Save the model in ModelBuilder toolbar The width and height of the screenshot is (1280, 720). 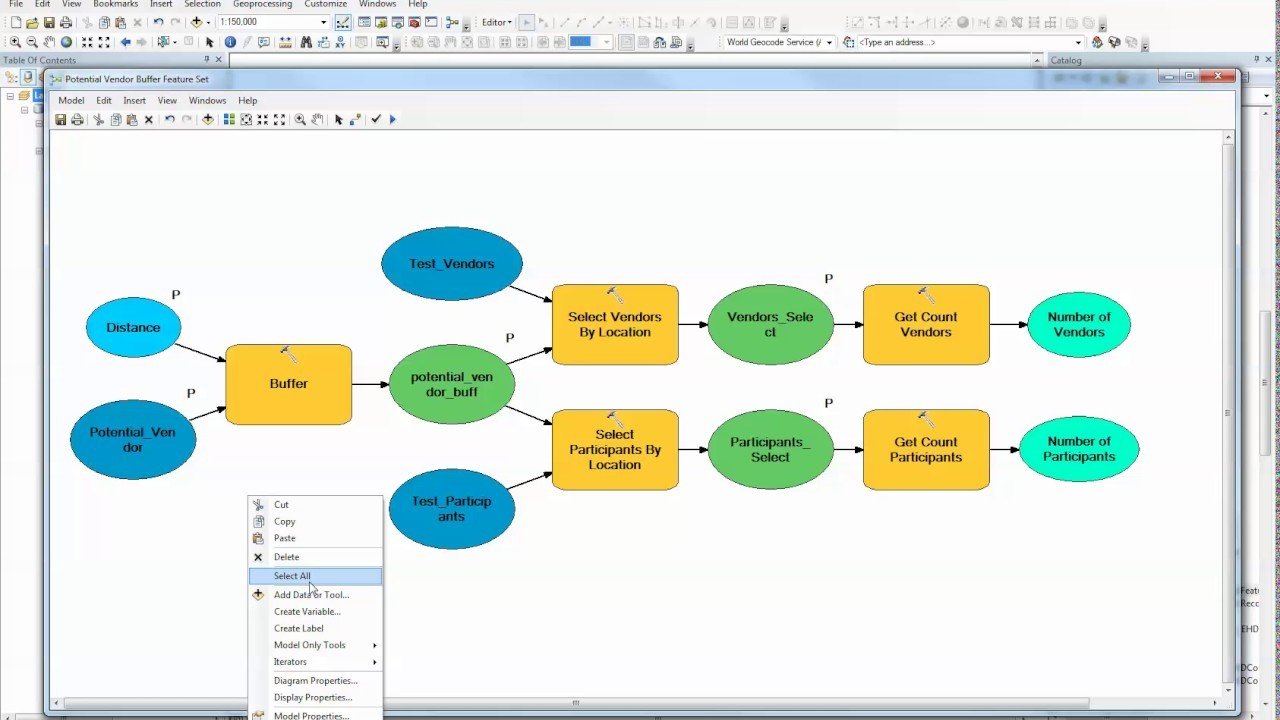61,119
